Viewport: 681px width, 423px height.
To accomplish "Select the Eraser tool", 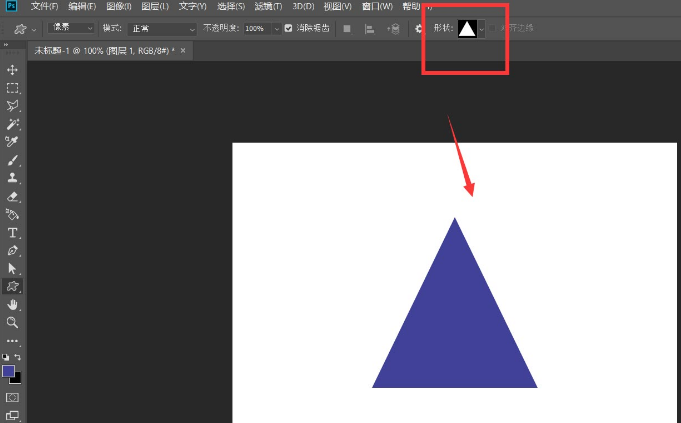I will click(x=12, y=196).
